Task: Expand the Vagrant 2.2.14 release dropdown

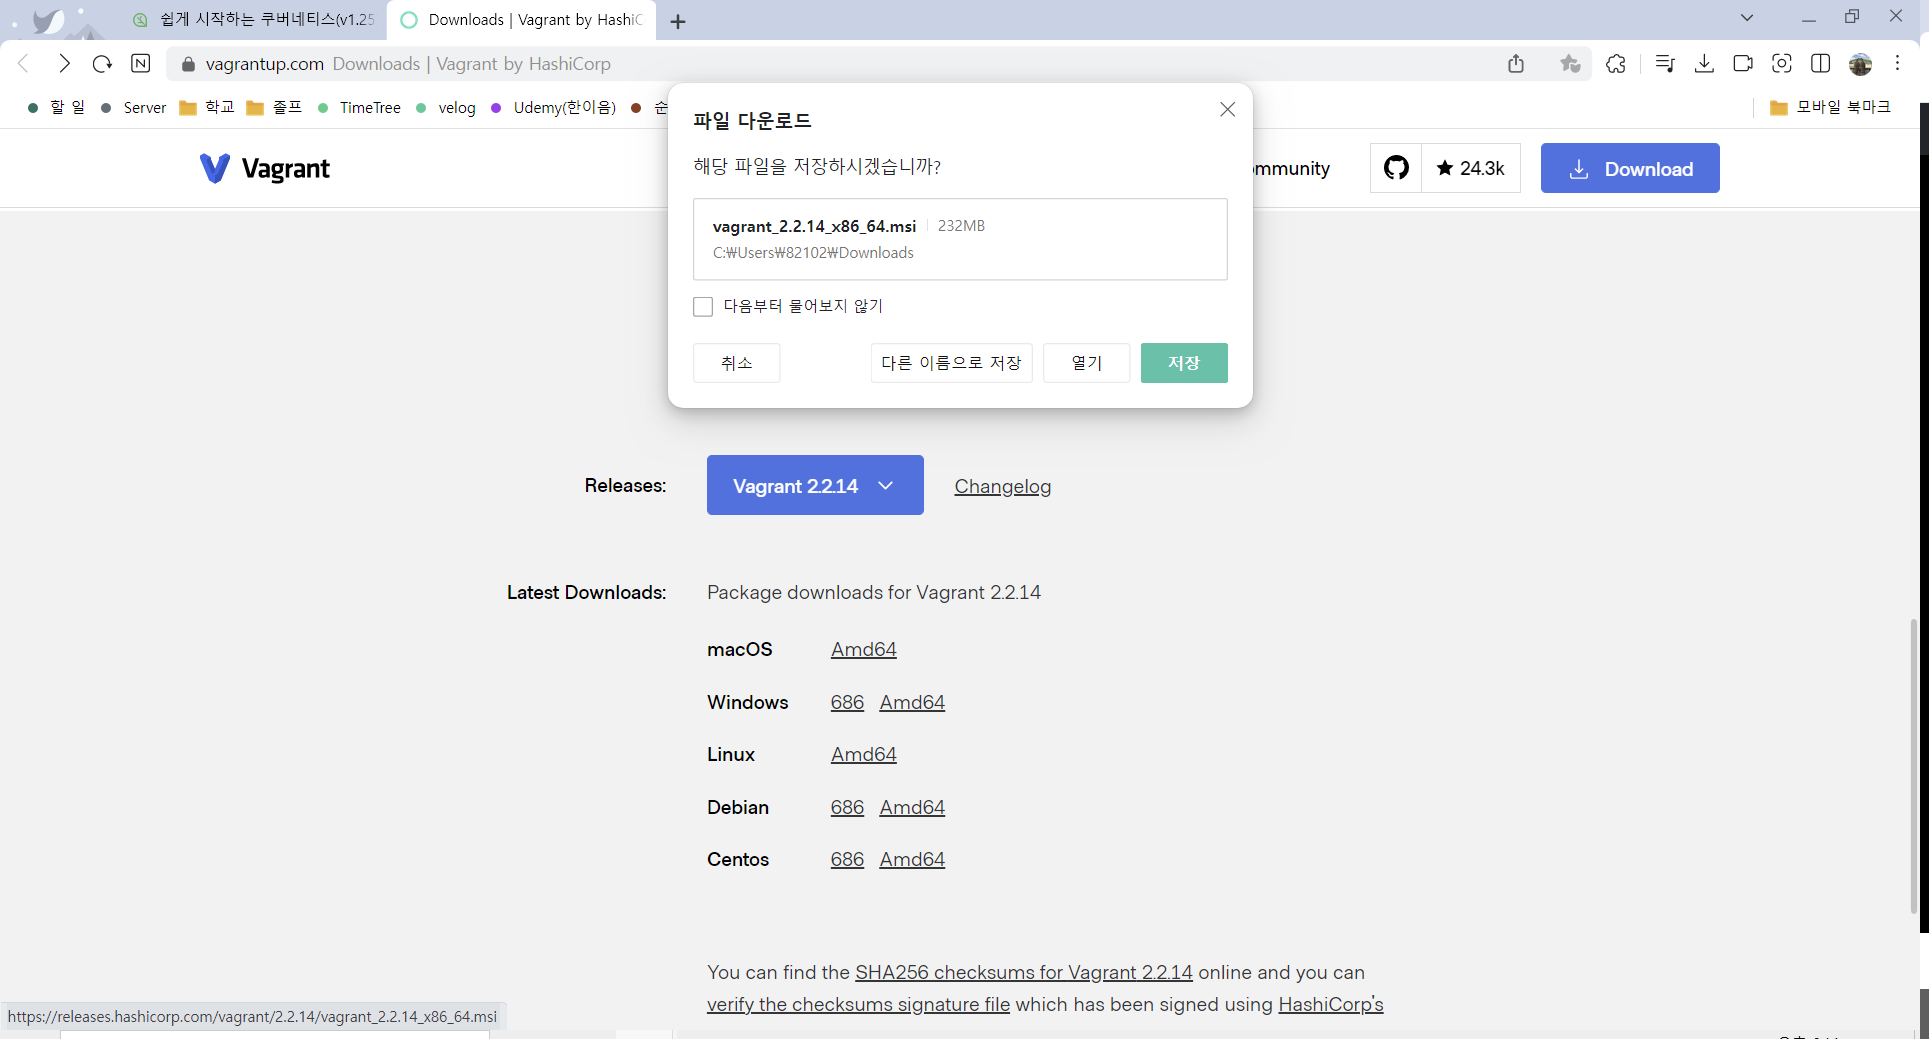Action: pyautogui.click(x=815, y=485)
